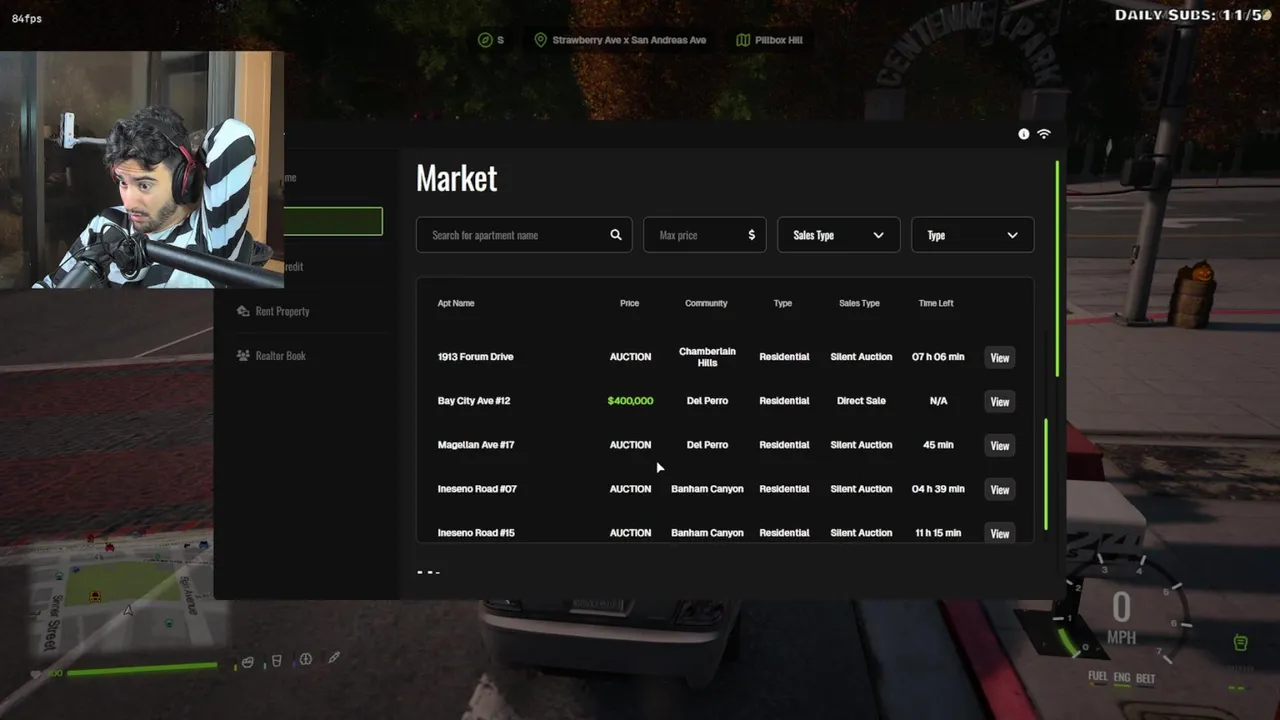Click the Realtor Book people icon
Screen dimensions: 1280x720
243,355
